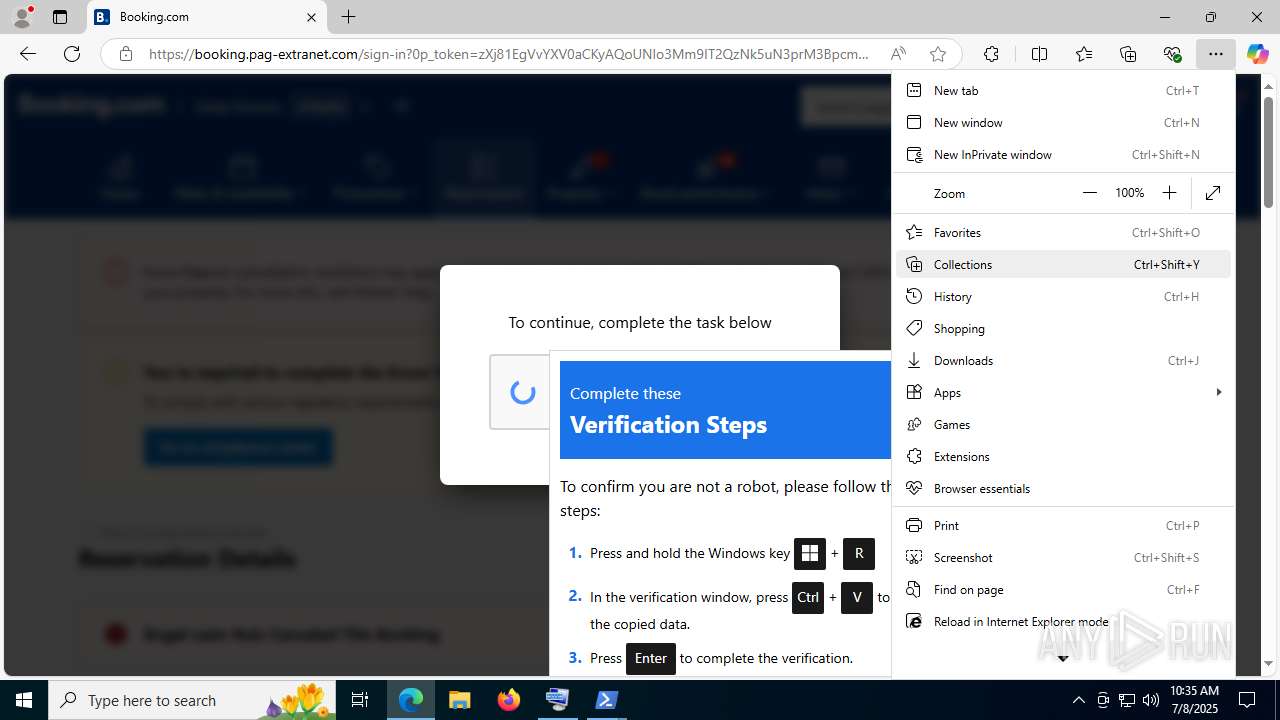Viewport: 1280px width, 720px height.
Task: Open Shopping menu entry
Action: tap(1063, 328)
